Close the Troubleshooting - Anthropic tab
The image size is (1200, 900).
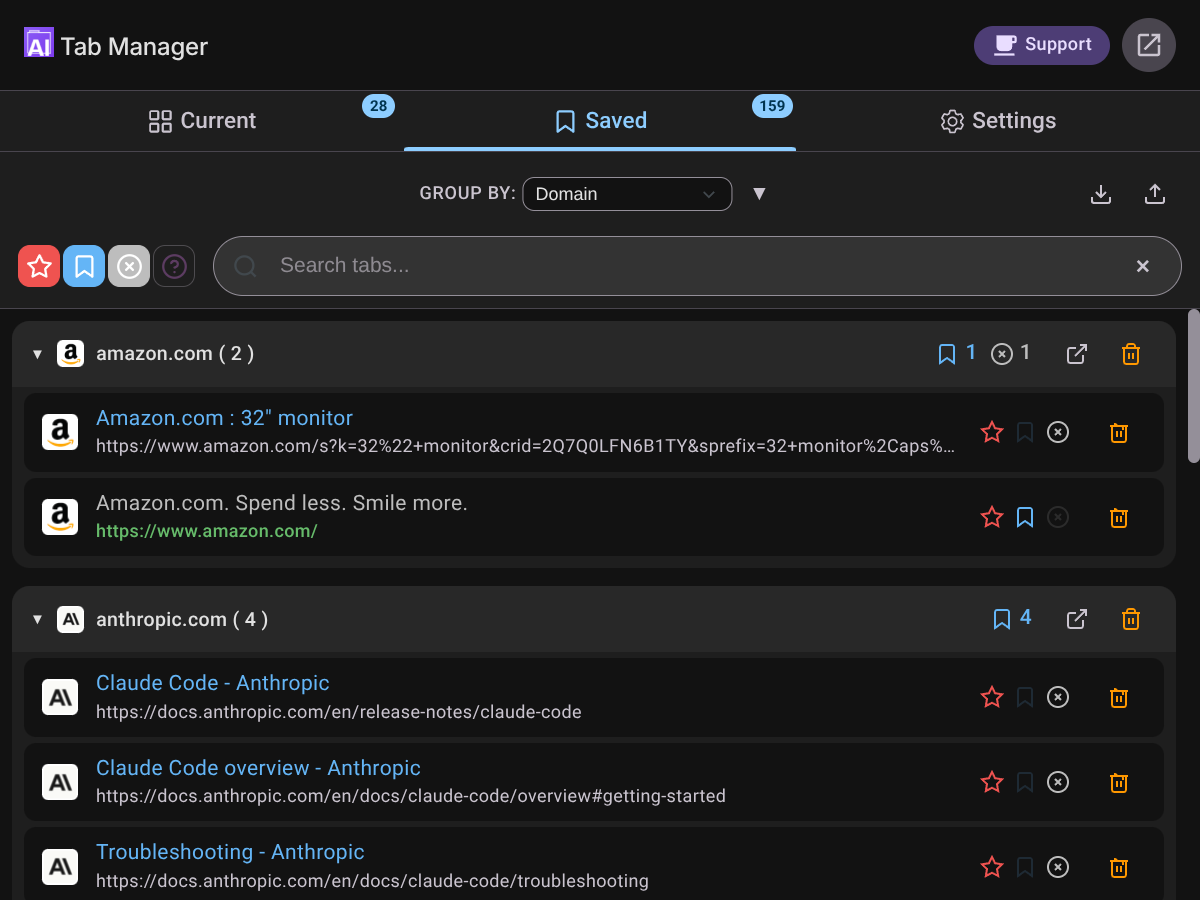[x=1058, y=867]
